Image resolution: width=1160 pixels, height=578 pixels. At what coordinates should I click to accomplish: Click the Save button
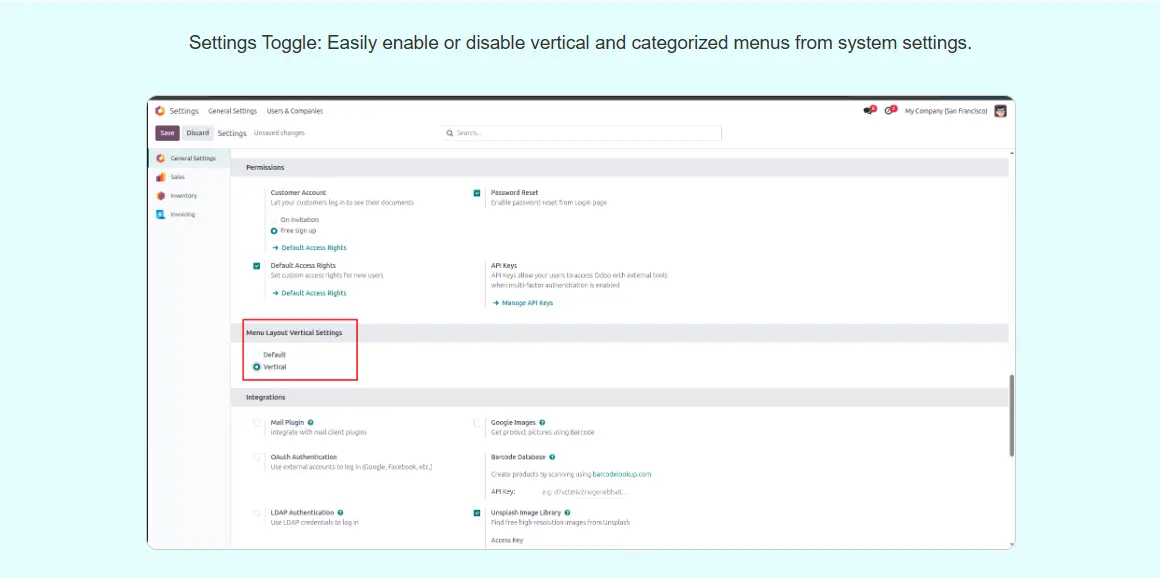tap(167, 133)
